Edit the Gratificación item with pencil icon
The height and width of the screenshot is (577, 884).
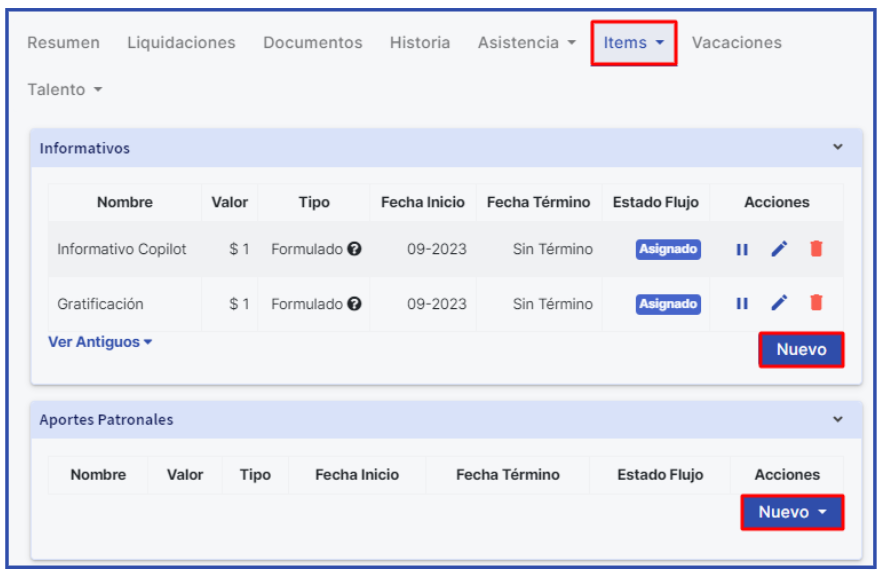click(x=779, y=303)
